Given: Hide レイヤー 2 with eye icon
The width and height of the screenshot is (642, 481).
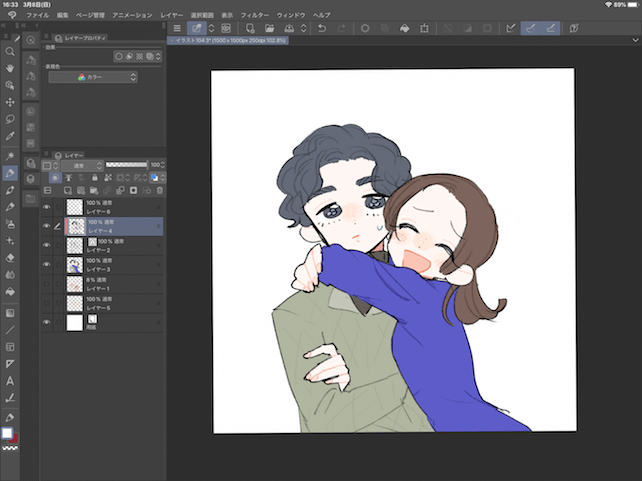Looking at the screenshot, I should coord(47,245).
